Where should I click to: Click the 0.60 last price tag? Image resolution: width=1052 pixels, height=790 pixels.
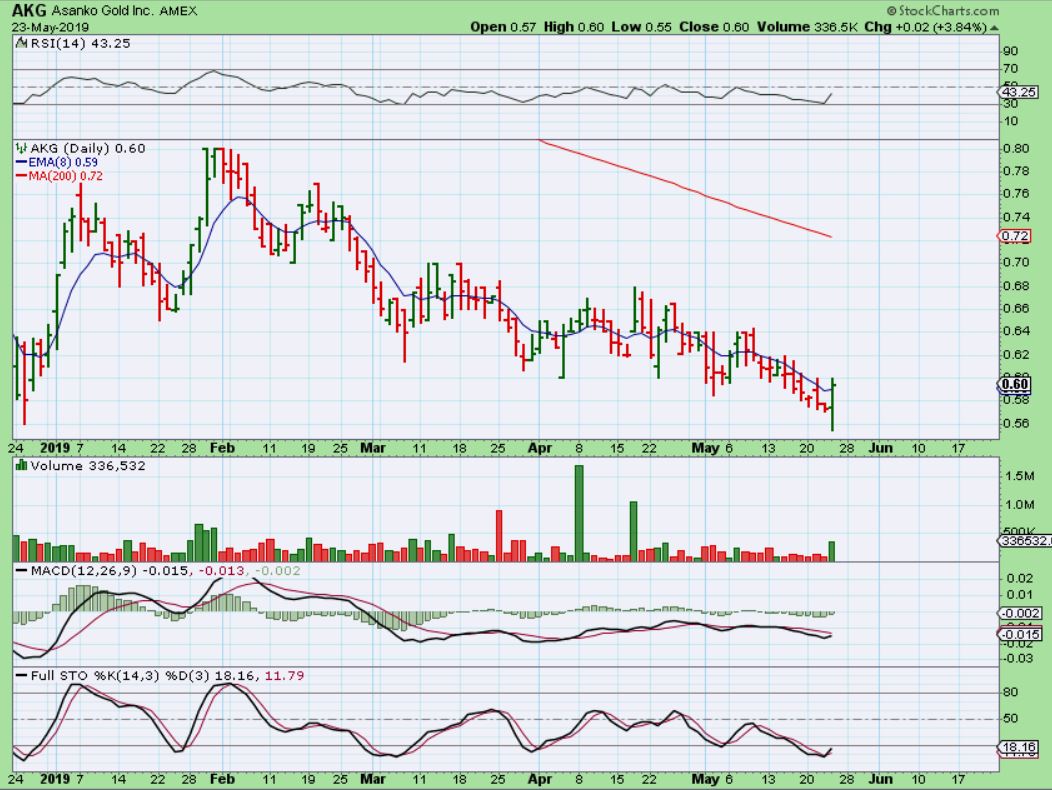pos(1016,384)
